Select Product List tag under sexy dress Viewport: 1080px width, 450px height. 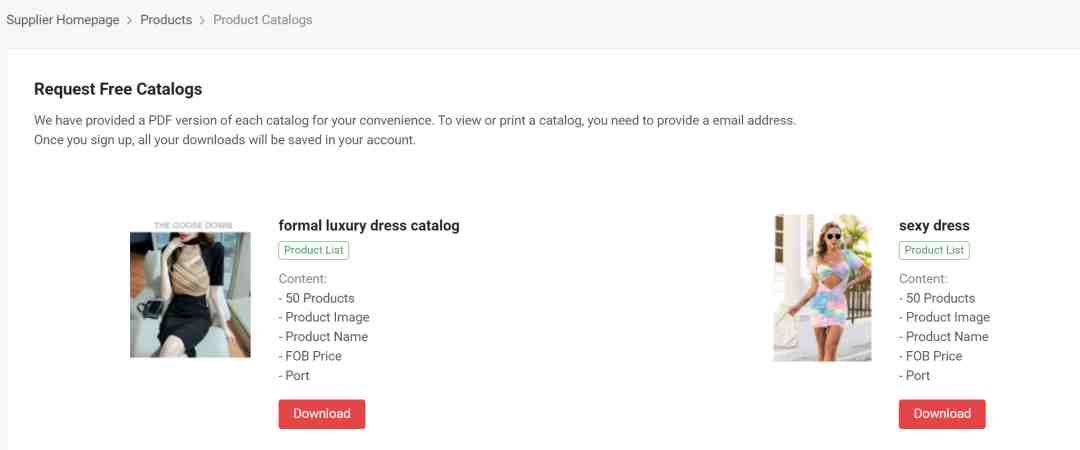click(x=934, y=250)
